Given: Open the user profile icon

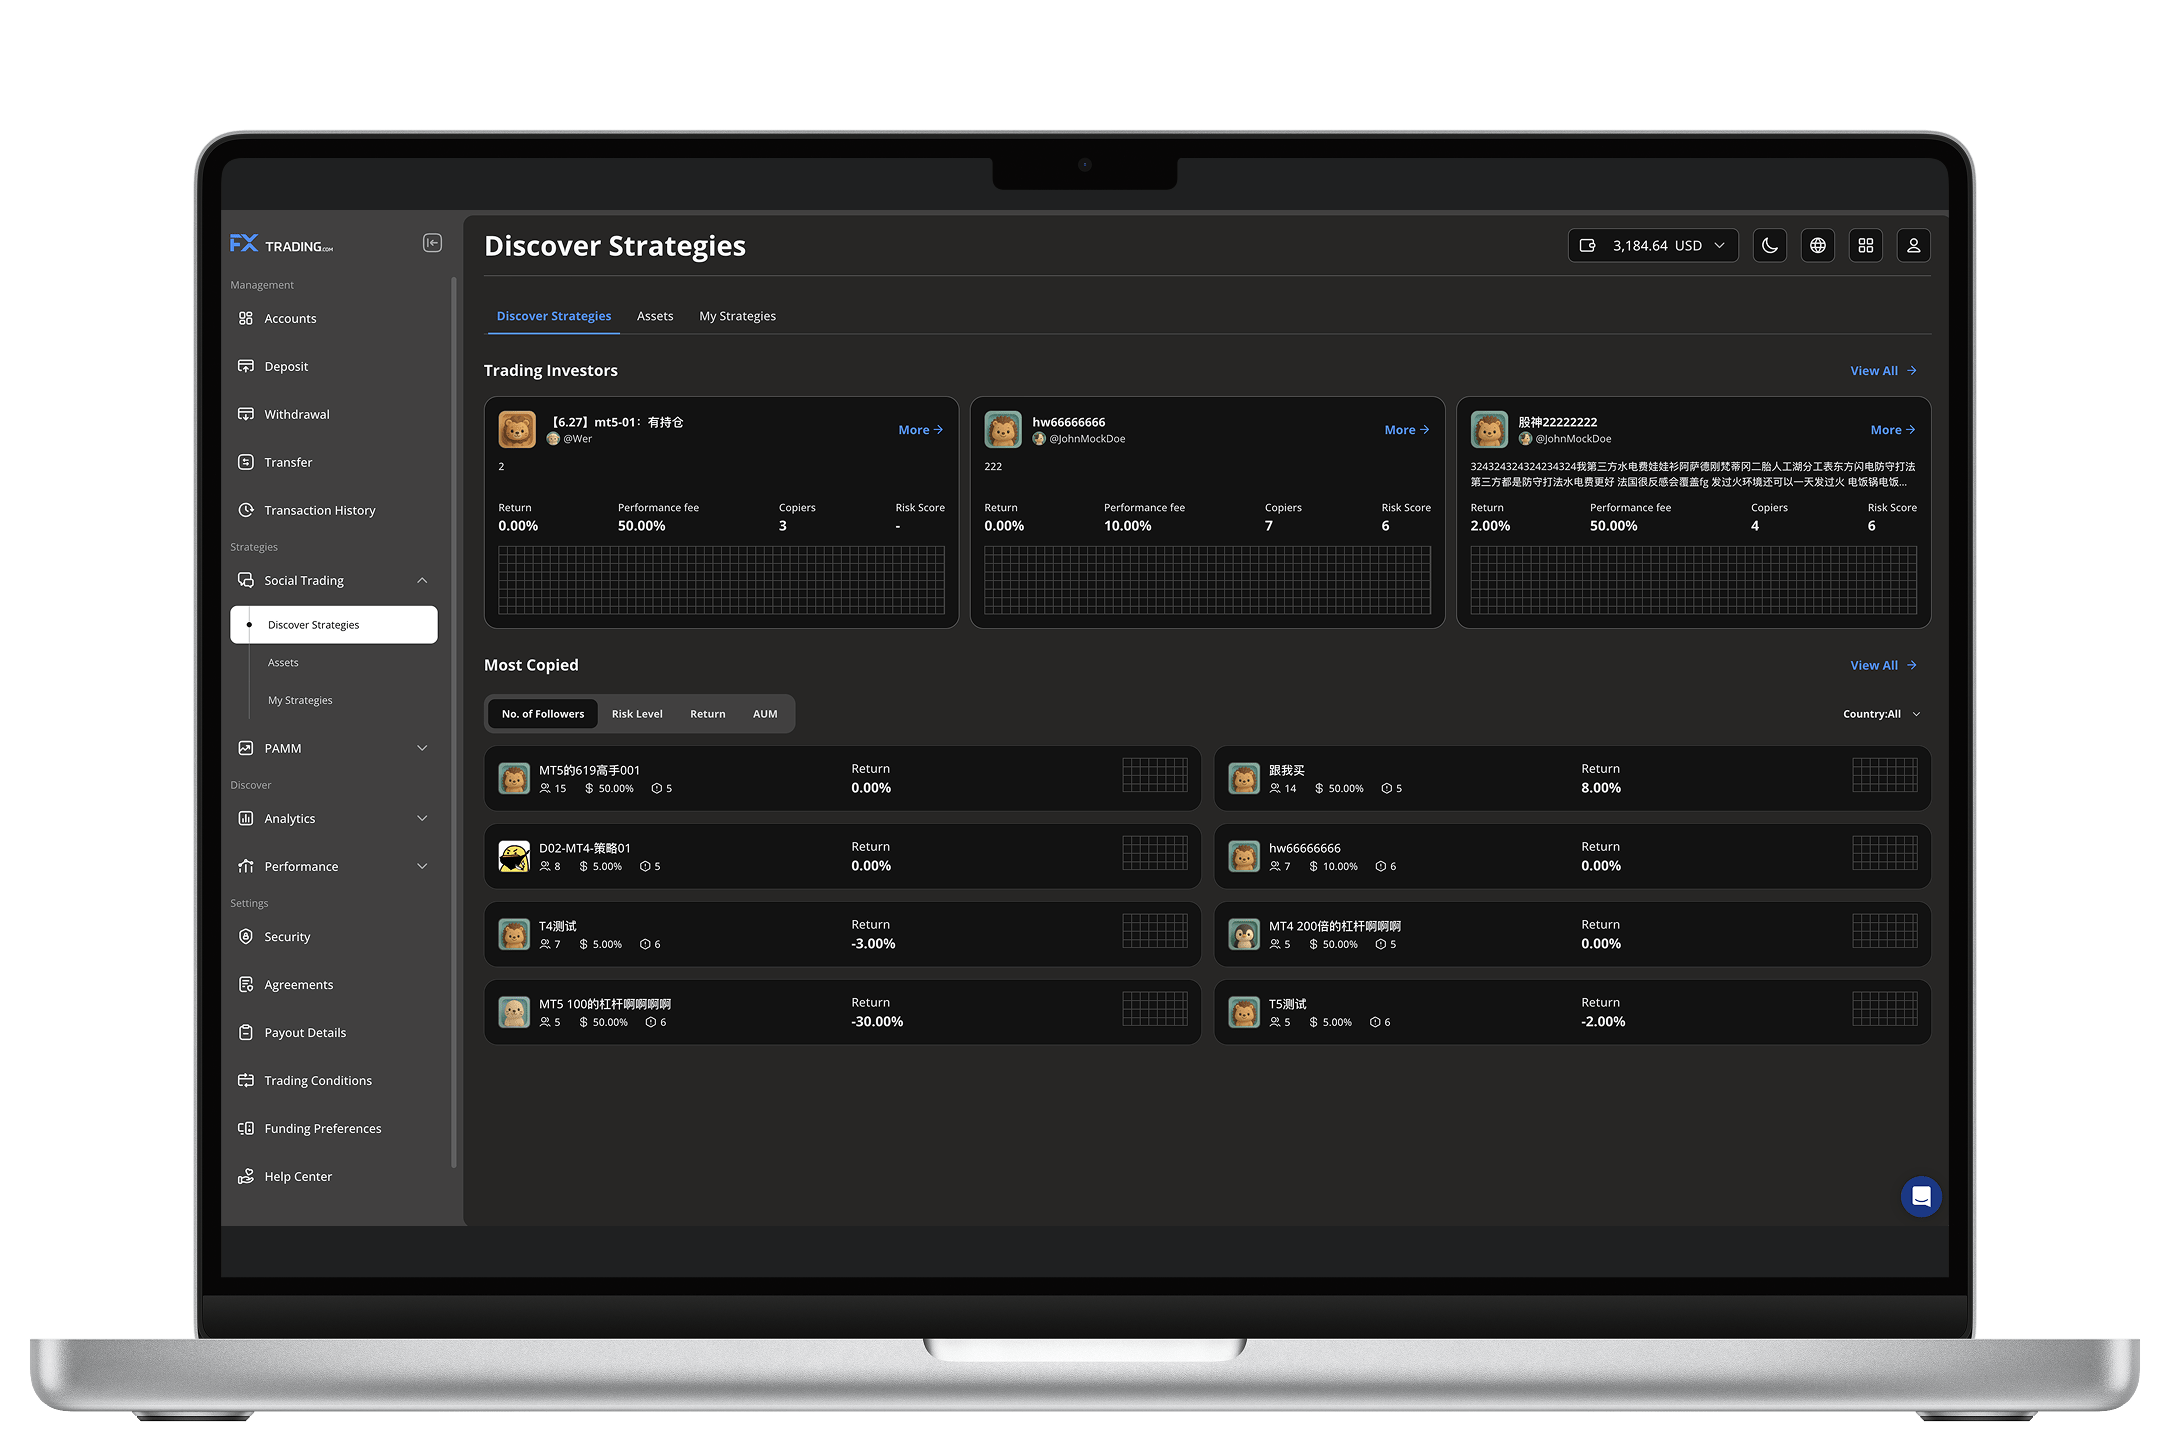Looking at the screenshot, I should (x=1913, y=245).
